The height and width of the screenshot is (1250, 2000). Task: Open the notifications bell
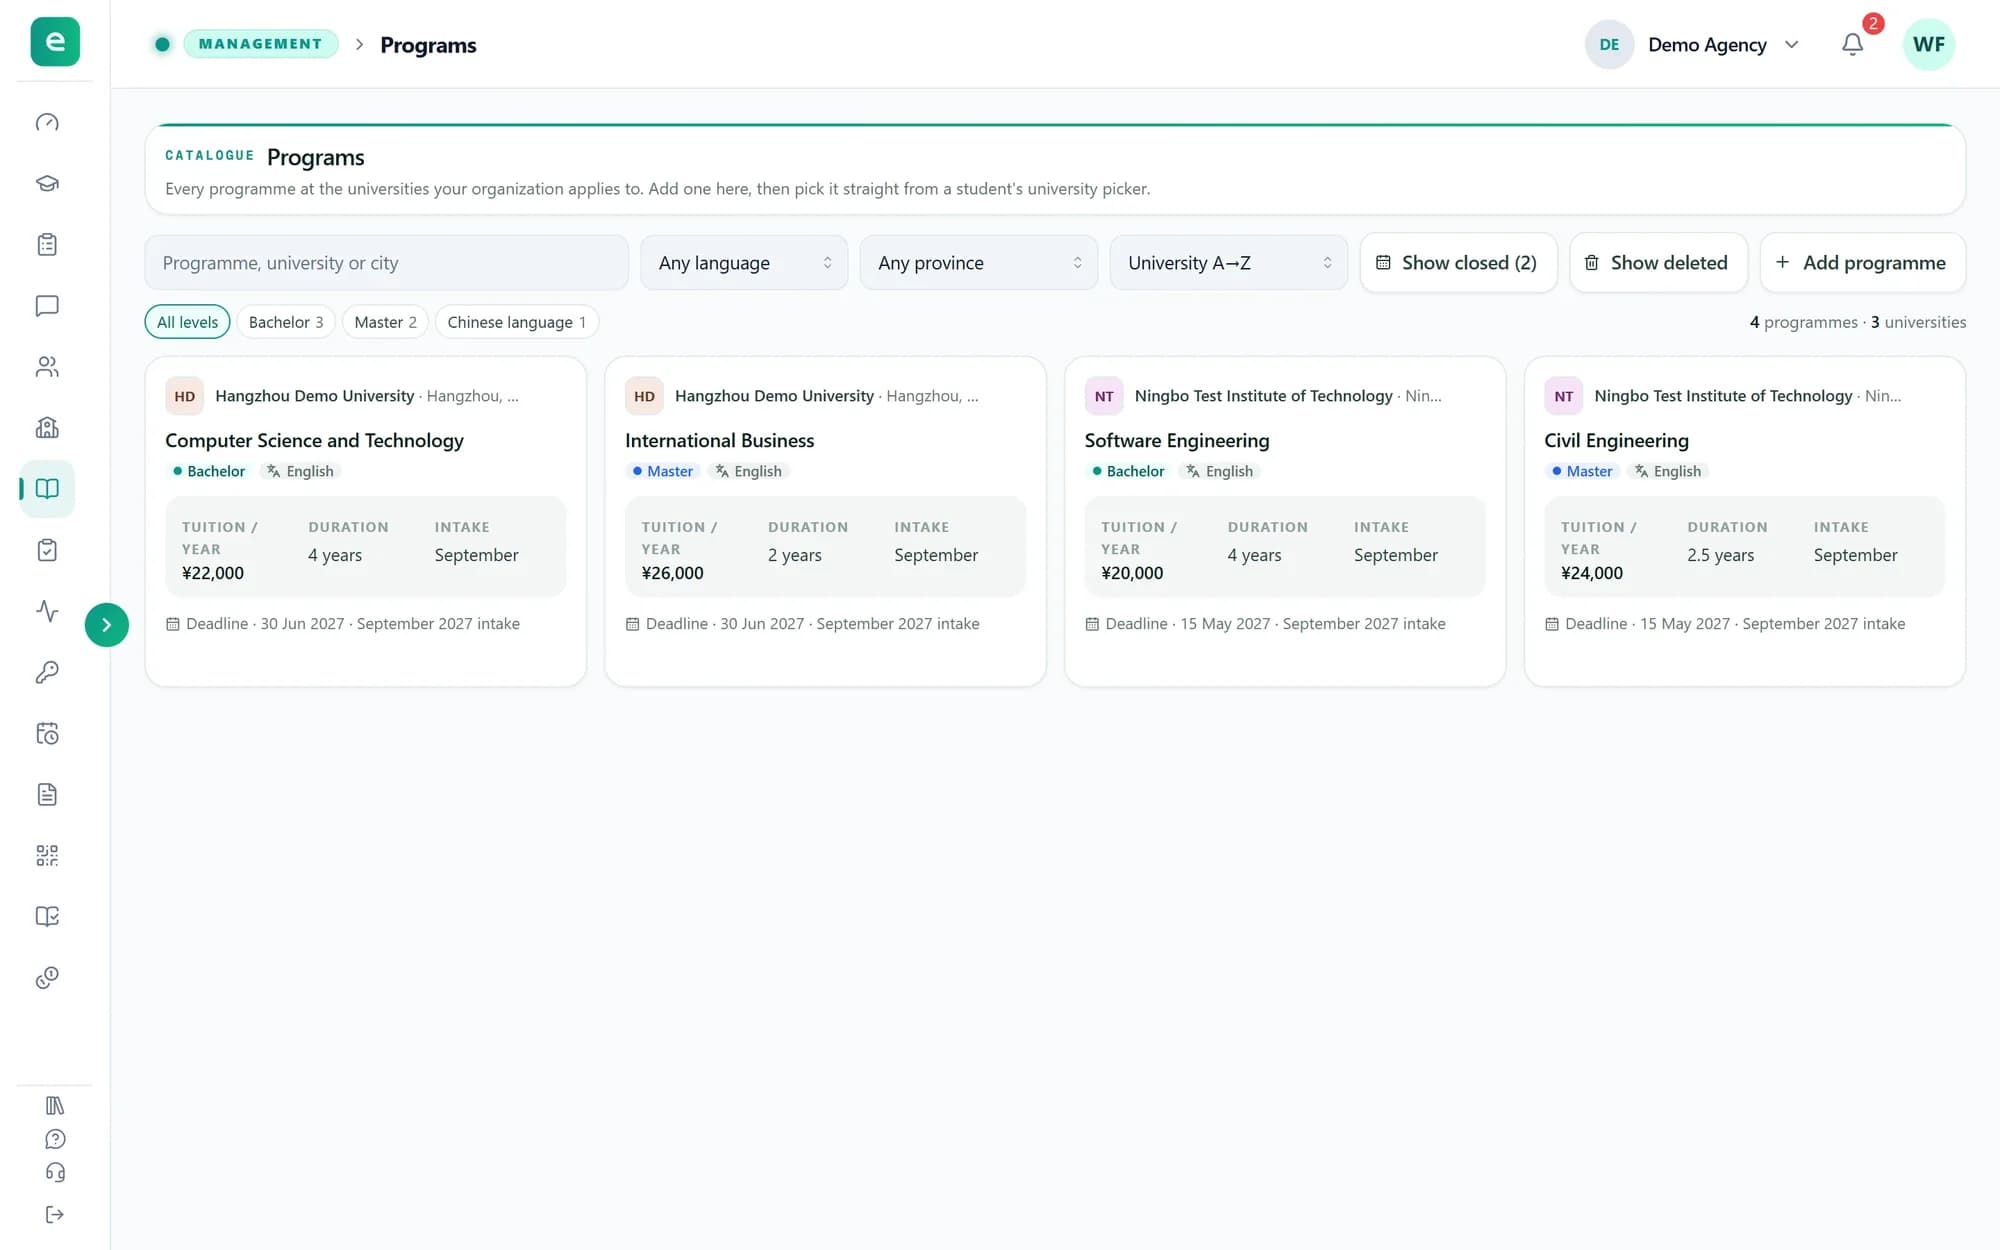pyautogui.click(x=1853, y=44)
